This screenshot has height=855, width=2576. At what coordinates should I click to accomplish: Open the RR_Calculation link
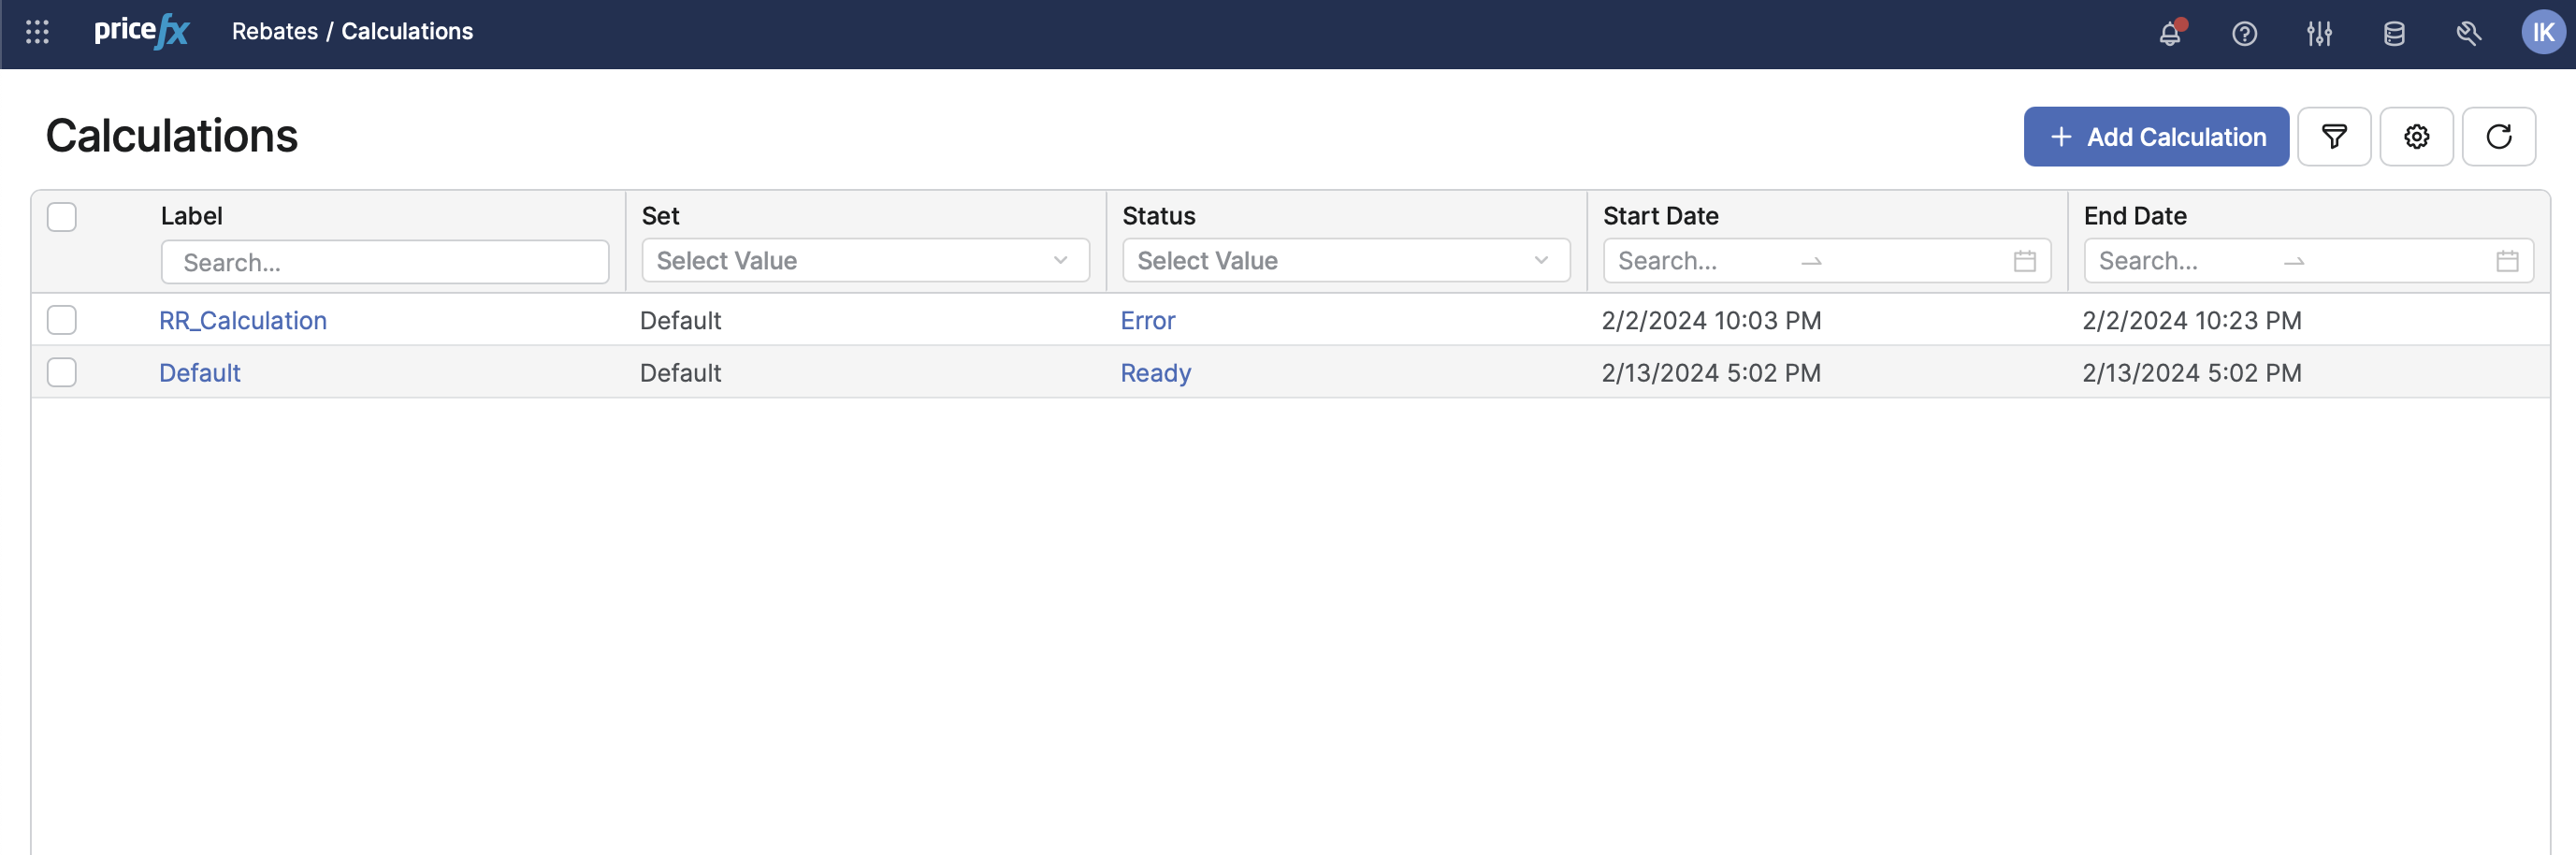pyautogui.click(x=243, y=320)
